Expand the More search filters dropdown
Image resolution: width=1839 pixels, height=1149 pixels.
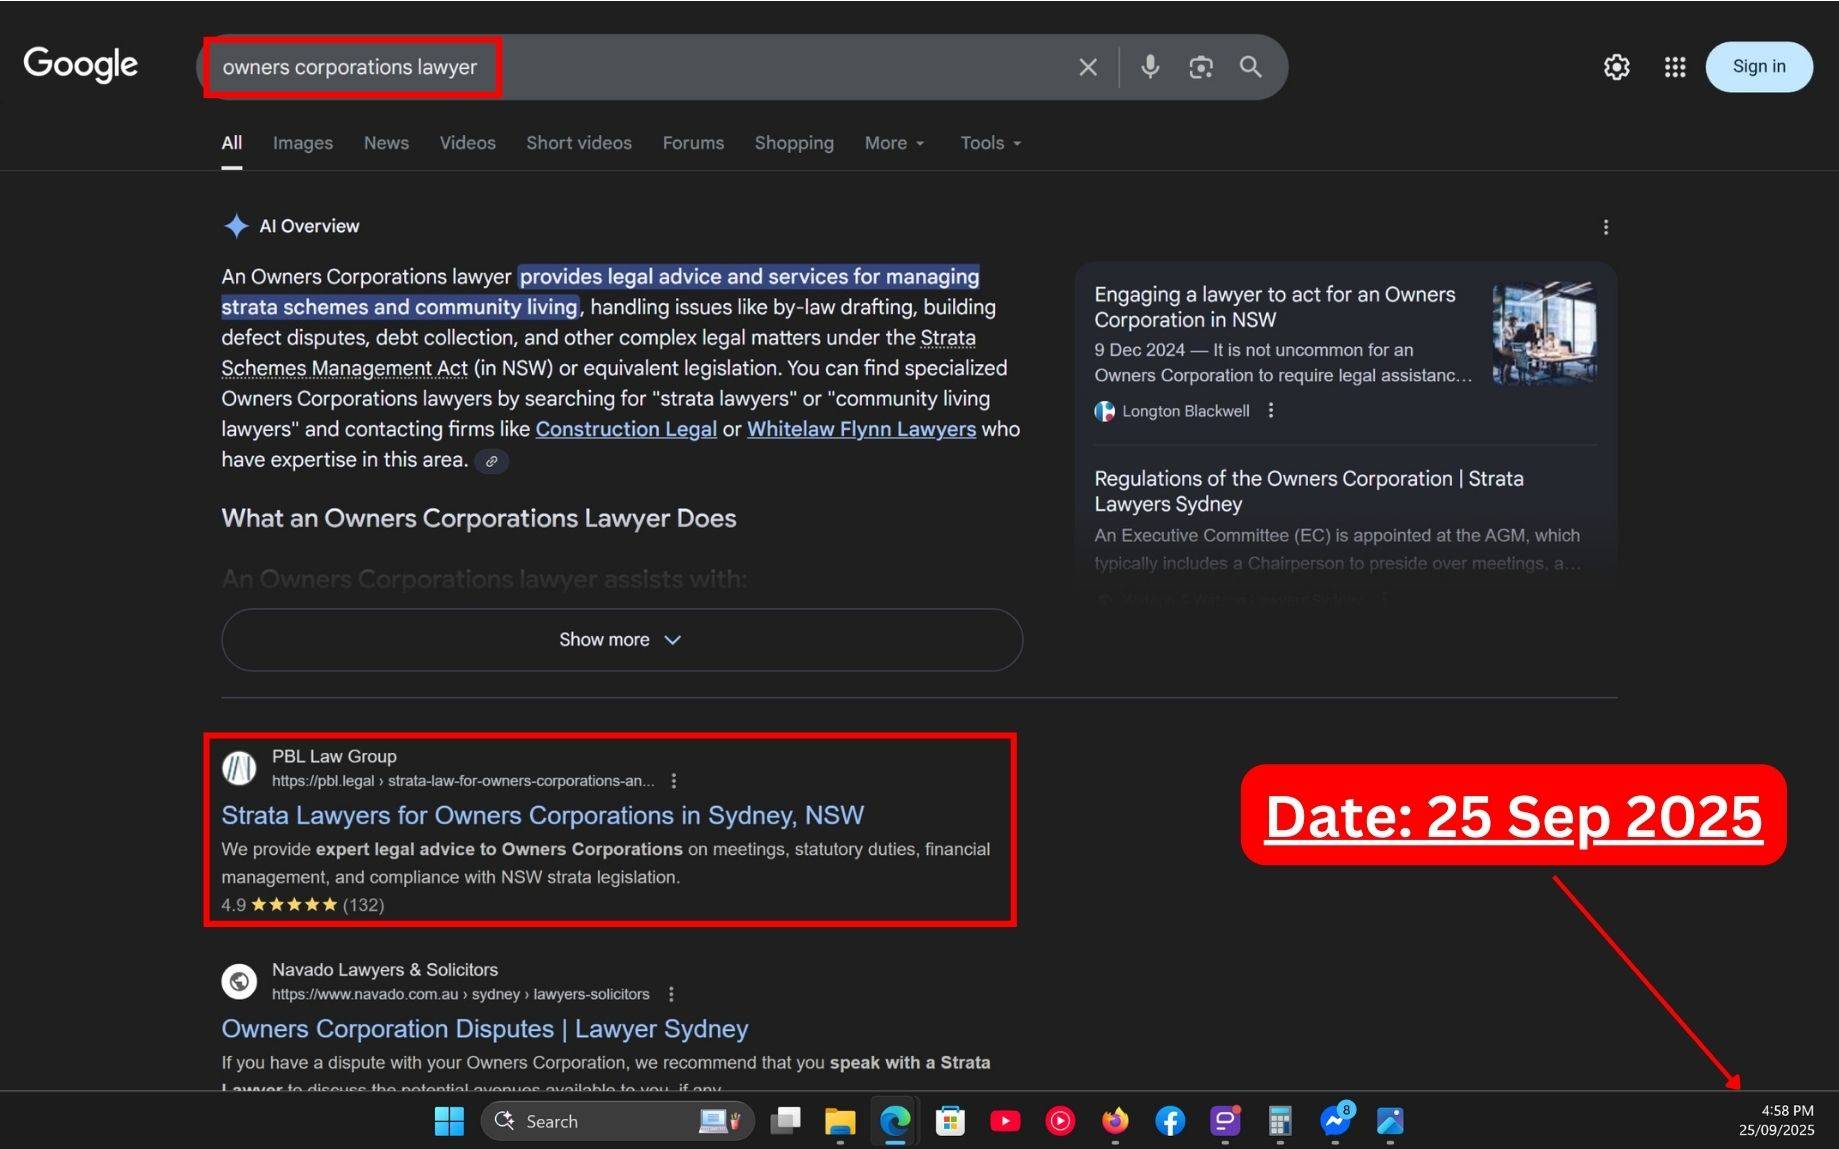(894, 143)
